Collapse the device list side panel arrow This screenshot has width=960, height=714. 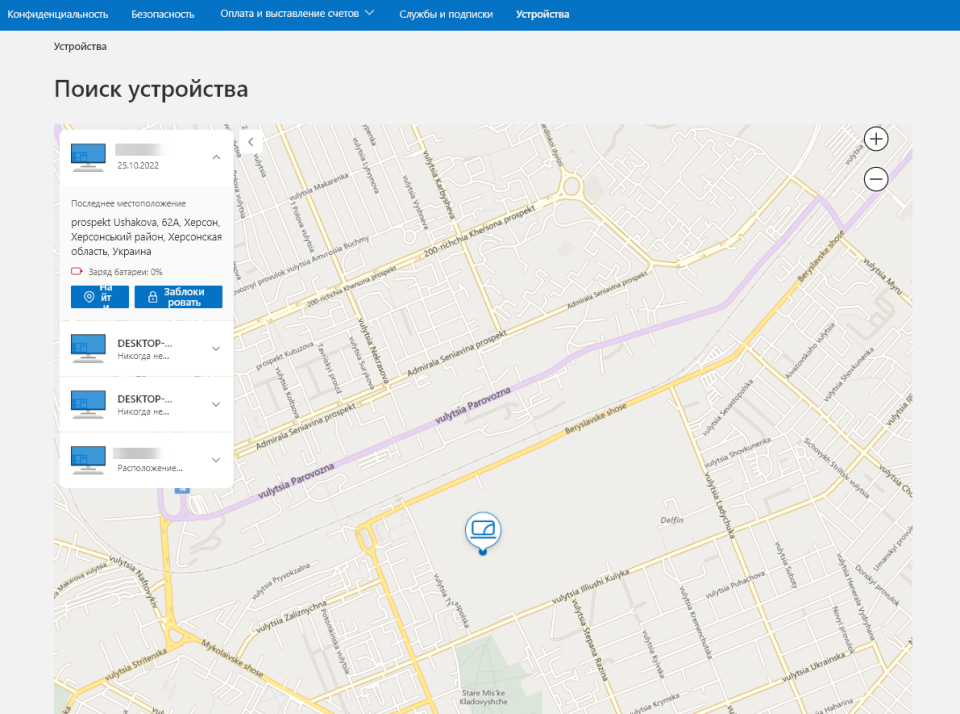coord(250,143)
